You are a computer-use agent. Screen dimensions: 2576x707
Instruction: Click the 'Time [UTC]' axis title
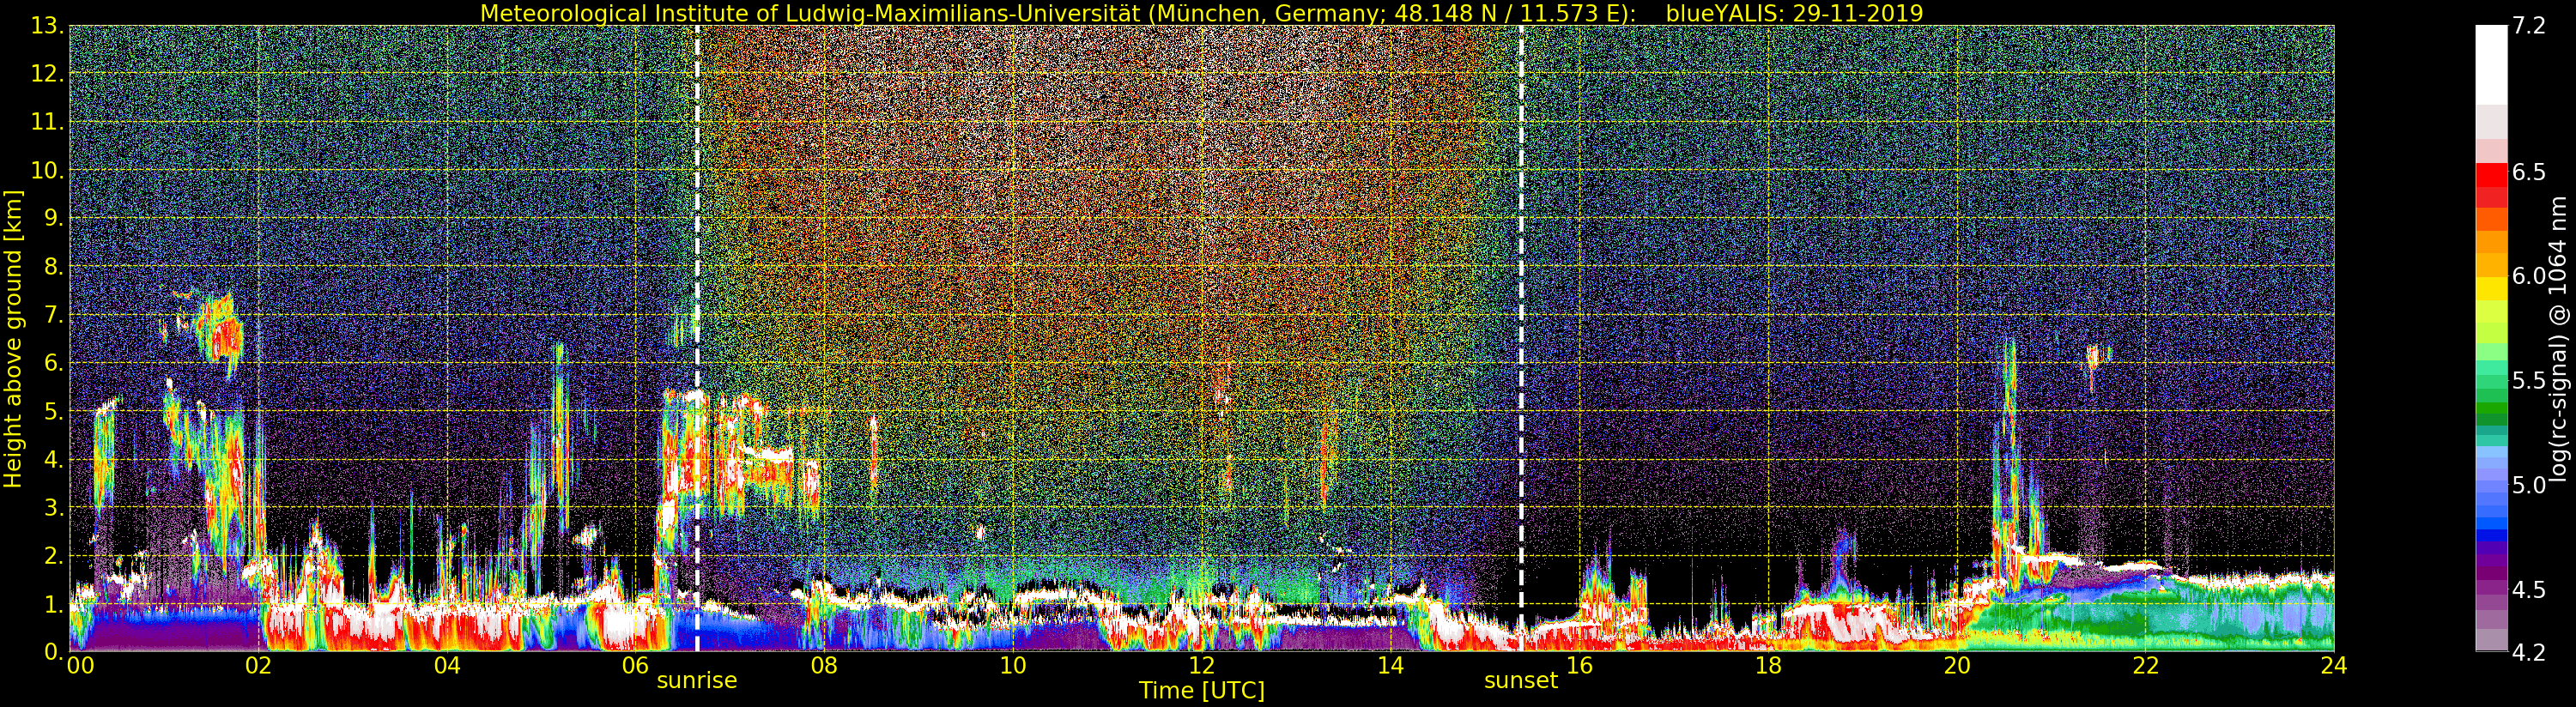click(1202, 691)
